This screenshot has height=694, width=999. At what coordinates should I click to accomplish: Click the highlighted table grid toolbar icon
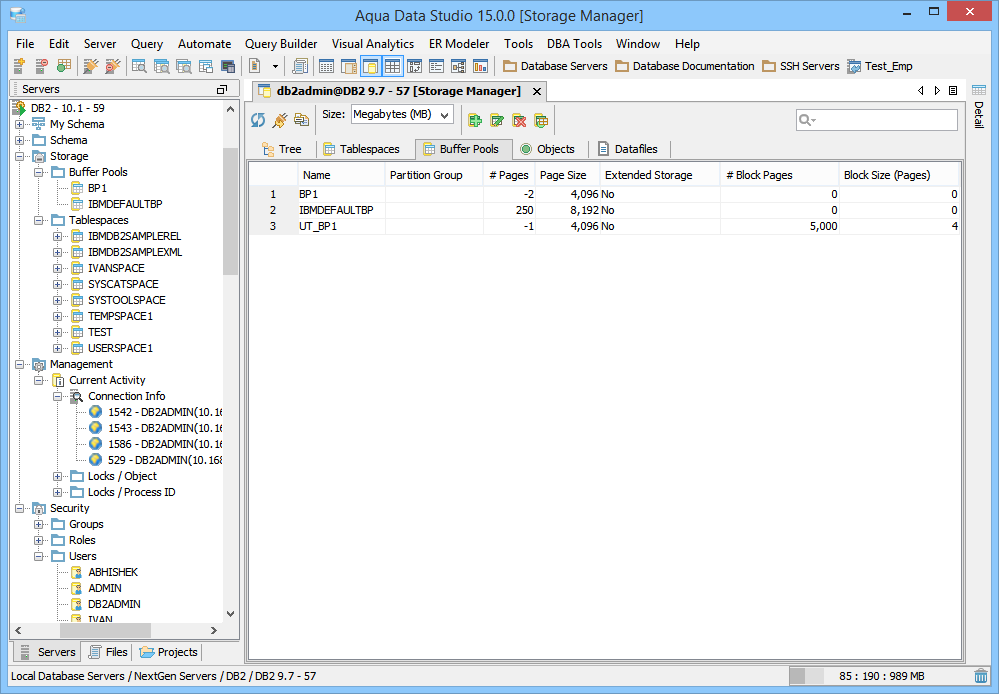tap(392, 66)
